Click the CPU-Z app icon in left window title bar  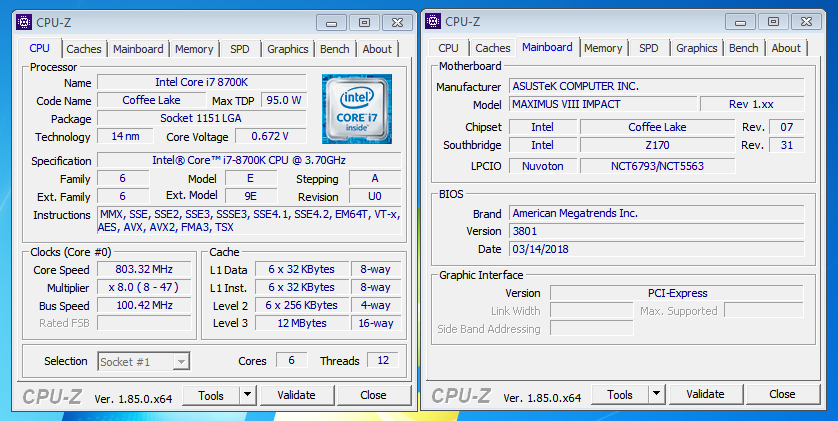[24, 22]
